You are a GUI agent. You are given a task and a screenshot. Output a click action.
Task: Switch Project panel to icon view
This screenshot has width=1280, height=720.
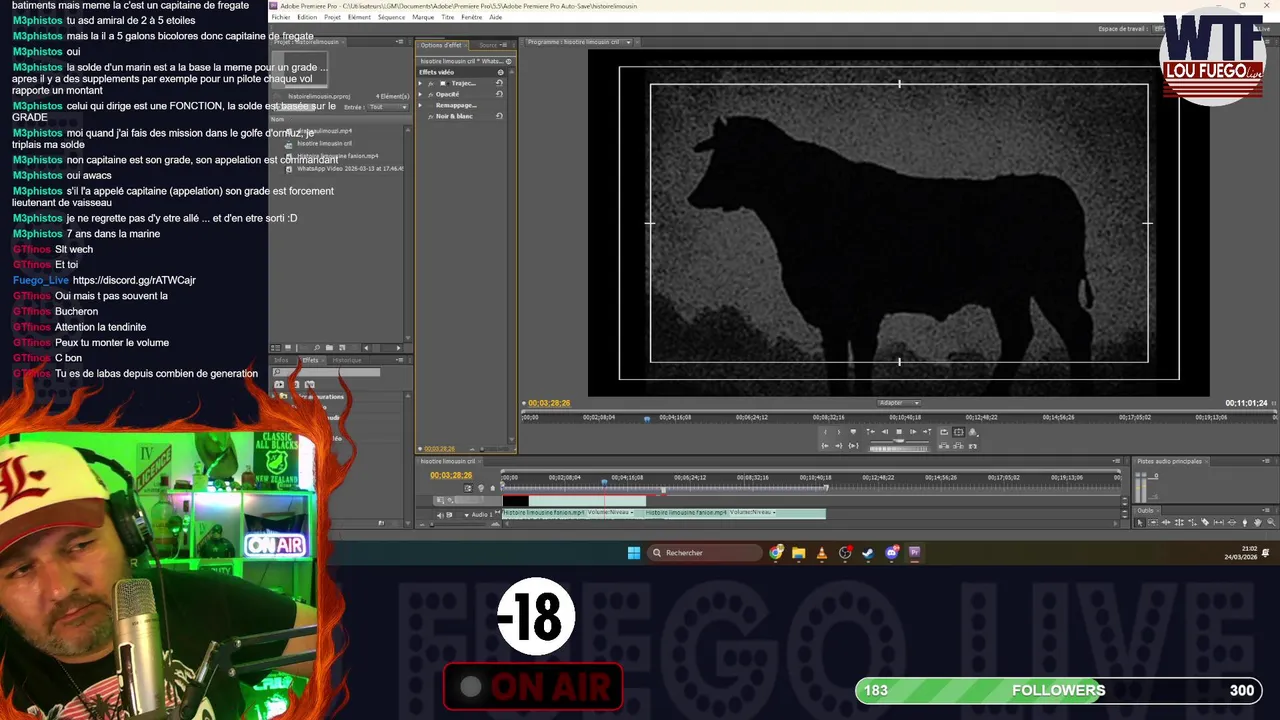(x=288, y=348)
